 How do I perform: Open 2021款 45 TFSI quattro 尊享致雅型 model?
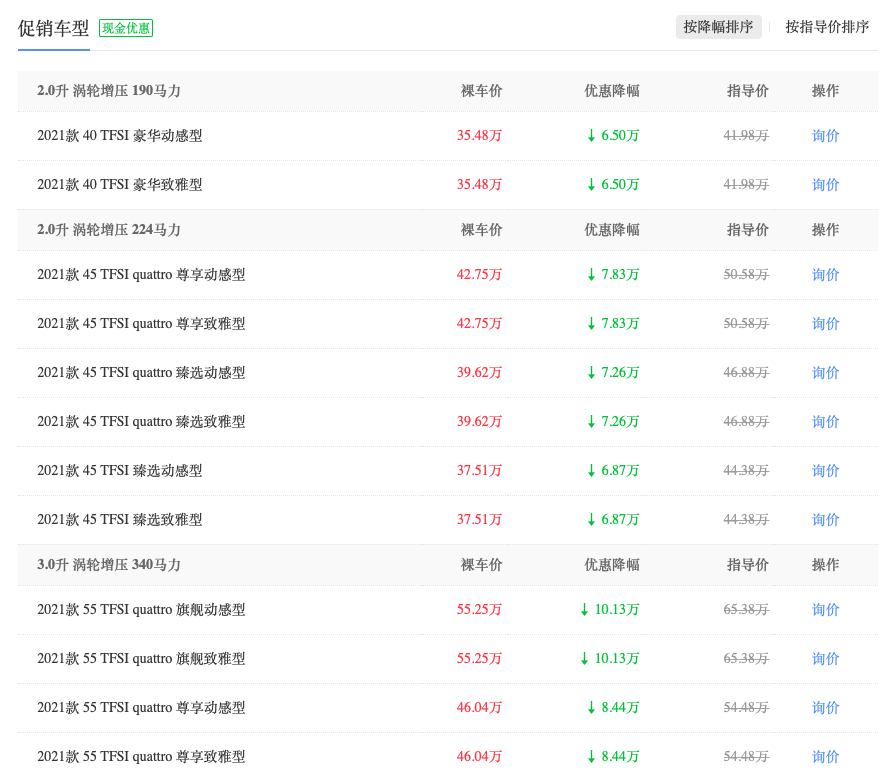tap(141, 324)
